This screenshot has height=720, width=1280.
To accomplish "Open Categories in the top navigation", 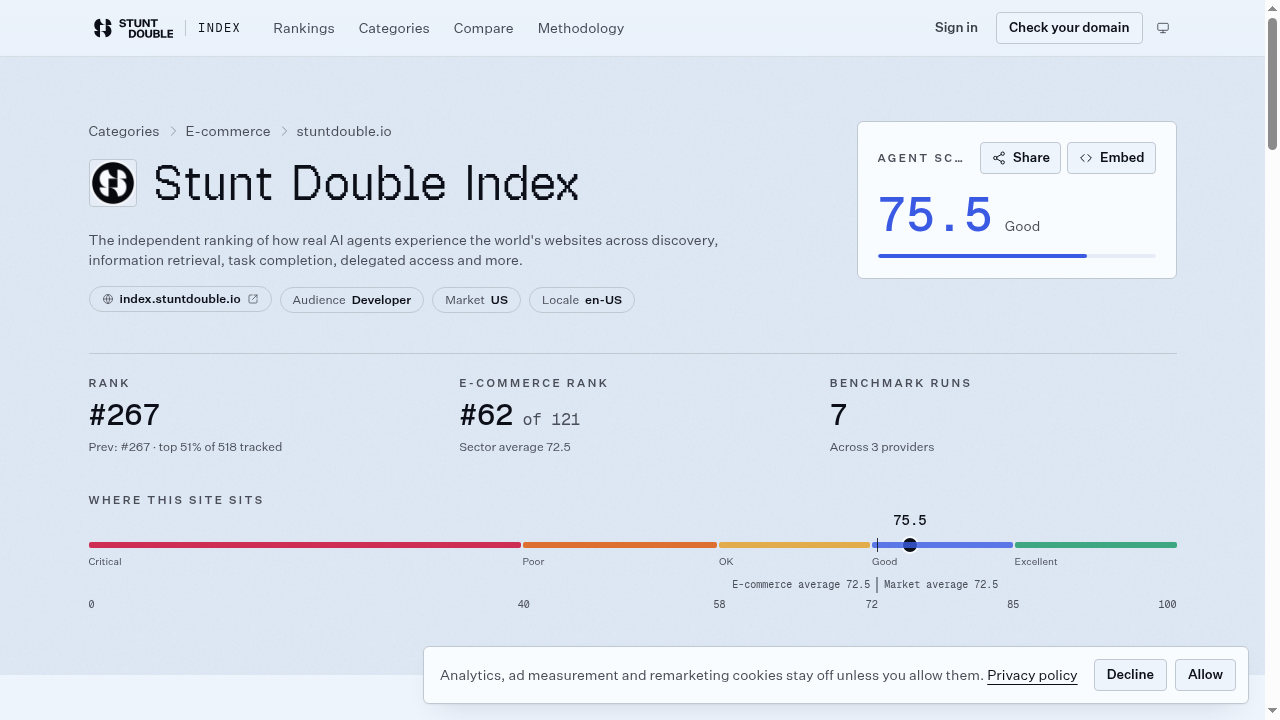I will pyautogui.click(x=394, y=28).
